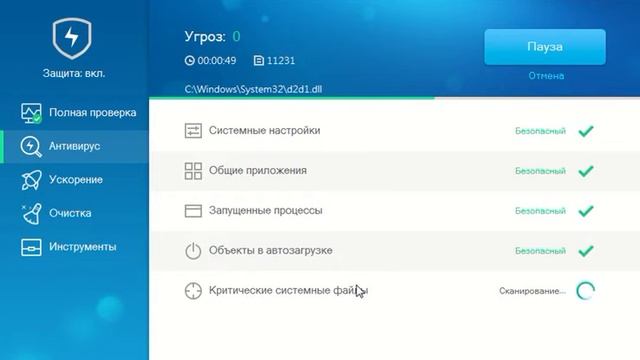Select the Объекты в автозагрузке row label

click(270, 251)
